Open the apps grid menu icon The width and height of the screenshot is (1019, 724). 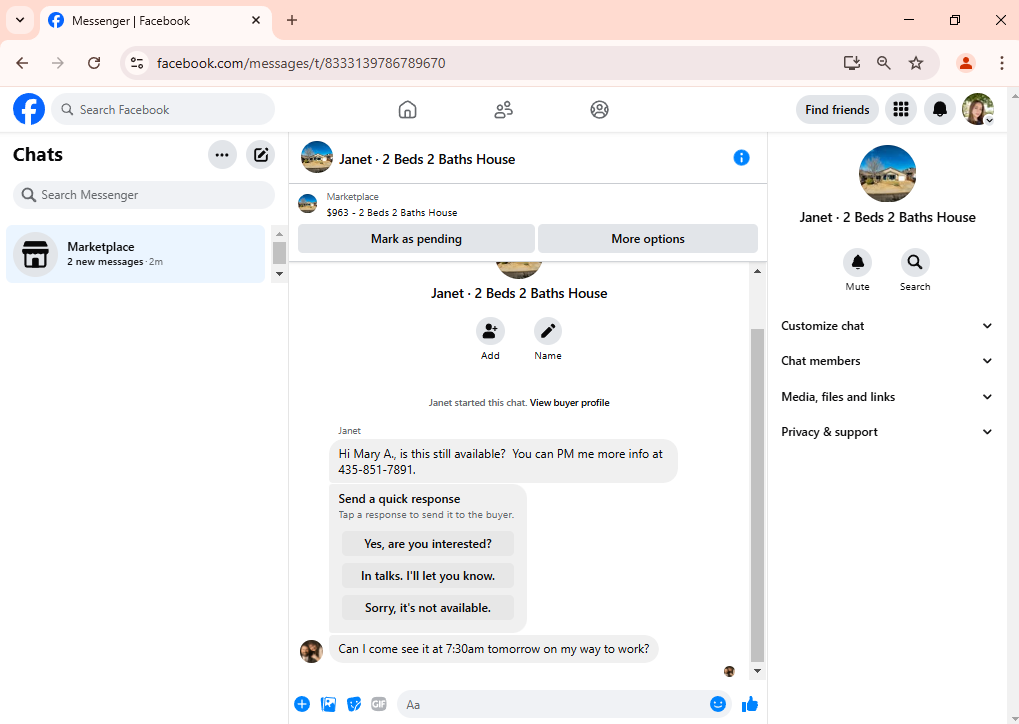click(x=901, y=109)
